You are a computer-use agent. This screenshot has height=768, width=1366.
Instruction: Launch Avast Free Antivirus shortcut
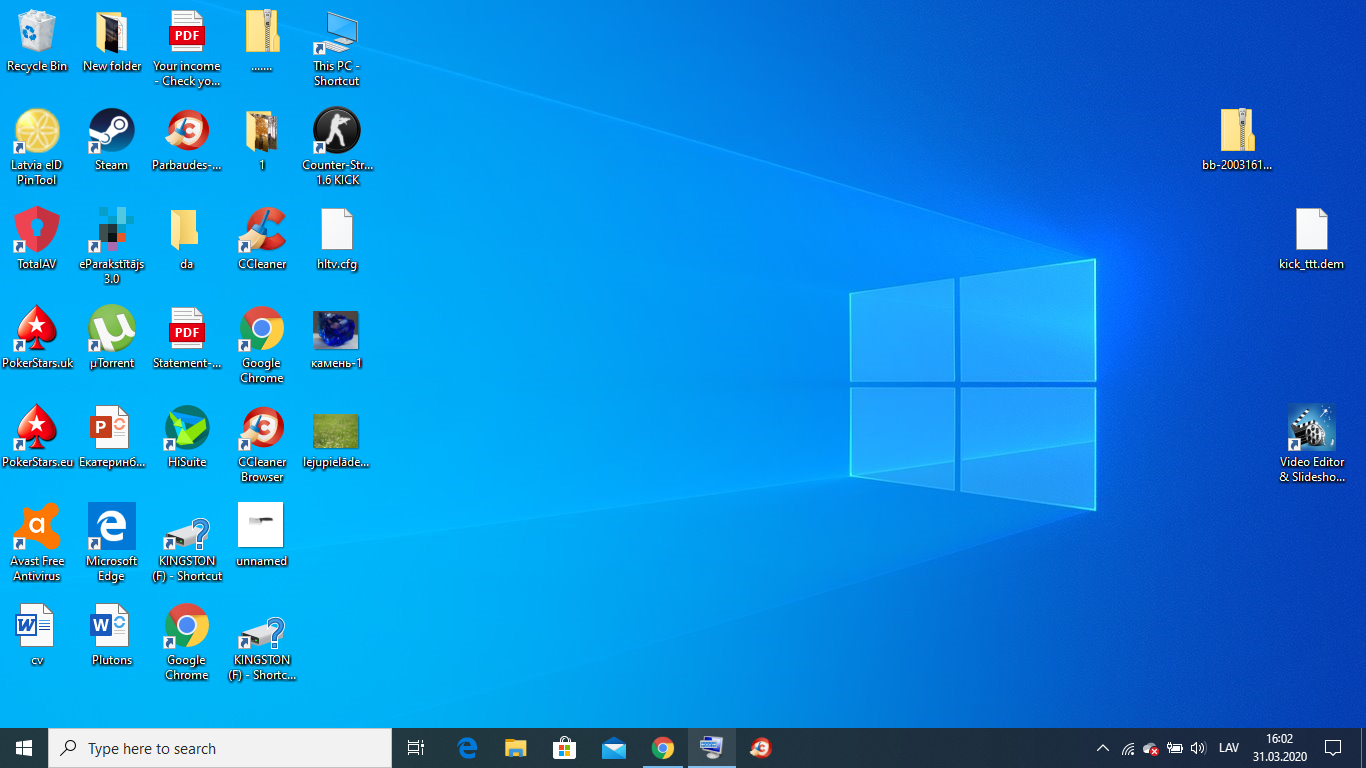pos(37,544)
